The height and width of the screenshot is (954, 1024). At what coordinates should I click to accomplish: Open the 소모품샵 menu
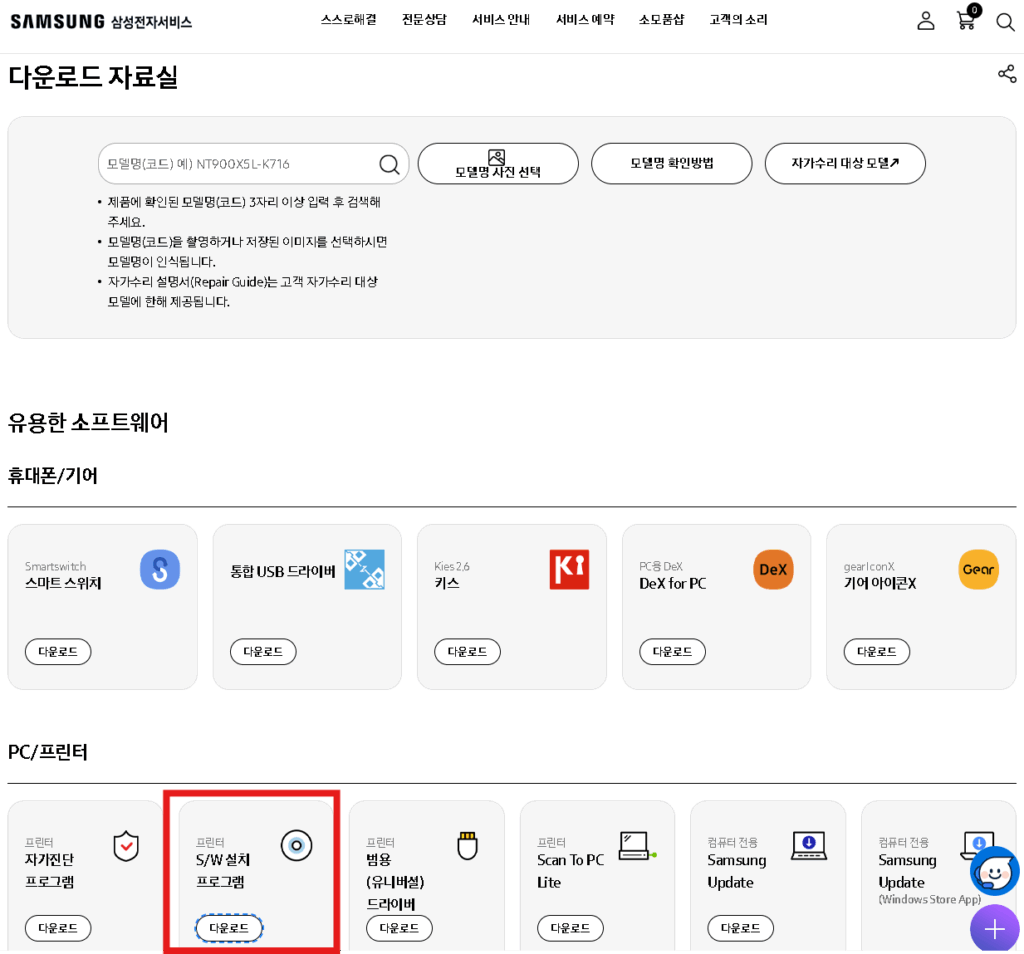click(662, 20)
